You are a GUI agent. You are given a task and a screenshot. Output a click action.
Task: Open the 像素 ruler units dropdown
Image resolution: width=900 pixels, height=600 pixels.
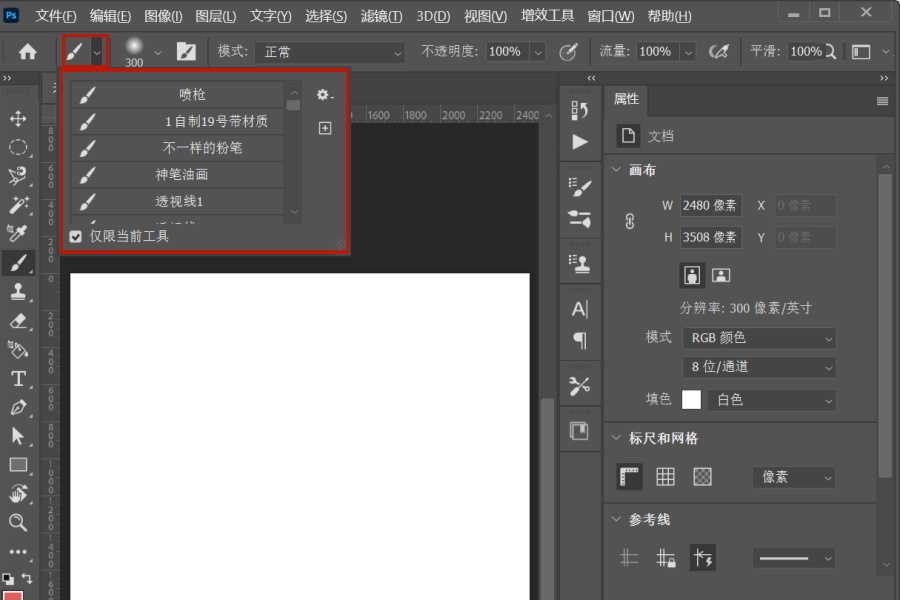point(793,477)
